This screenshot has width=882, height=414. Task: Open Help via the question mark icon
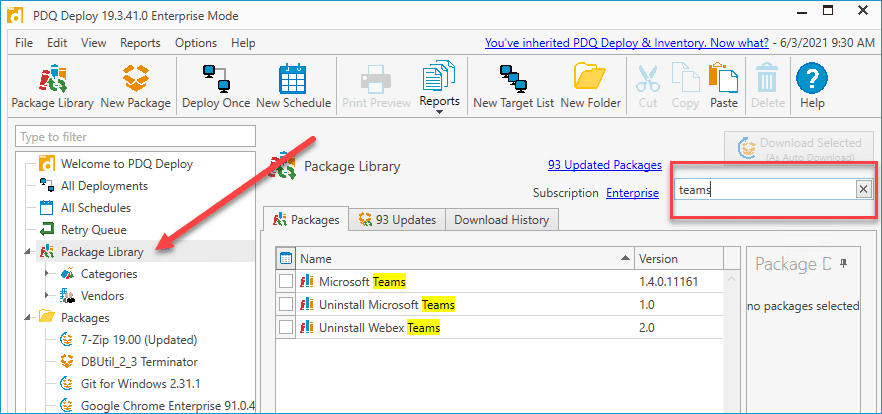[x=812, y=86]
